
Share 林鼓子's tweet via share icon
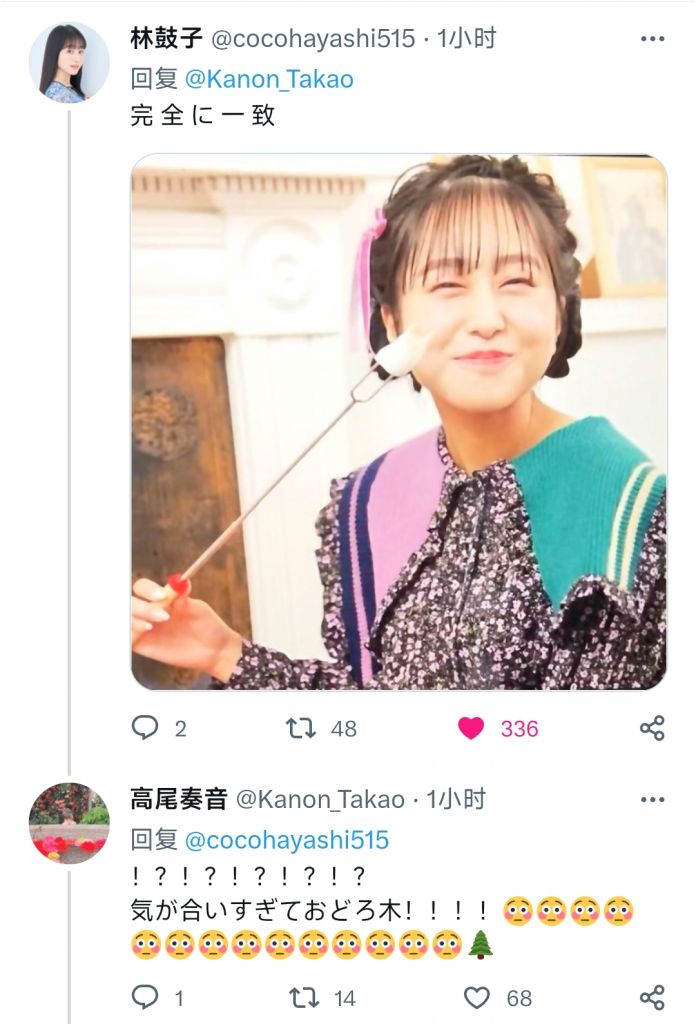tap(652, 728)
